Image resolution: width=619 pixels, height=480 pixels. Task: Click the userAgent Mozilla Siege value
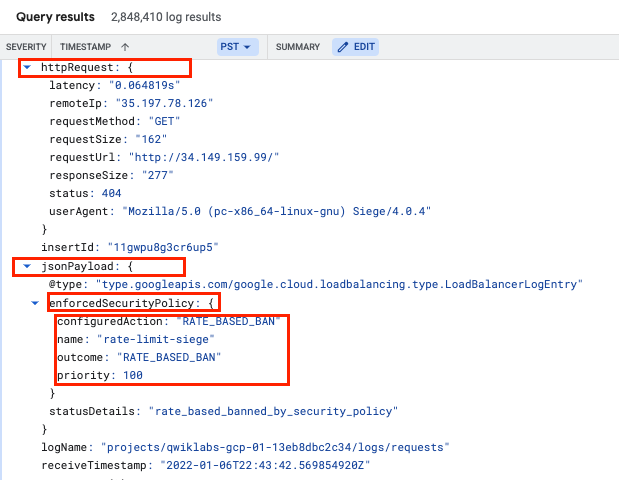[x=276, y=211]
